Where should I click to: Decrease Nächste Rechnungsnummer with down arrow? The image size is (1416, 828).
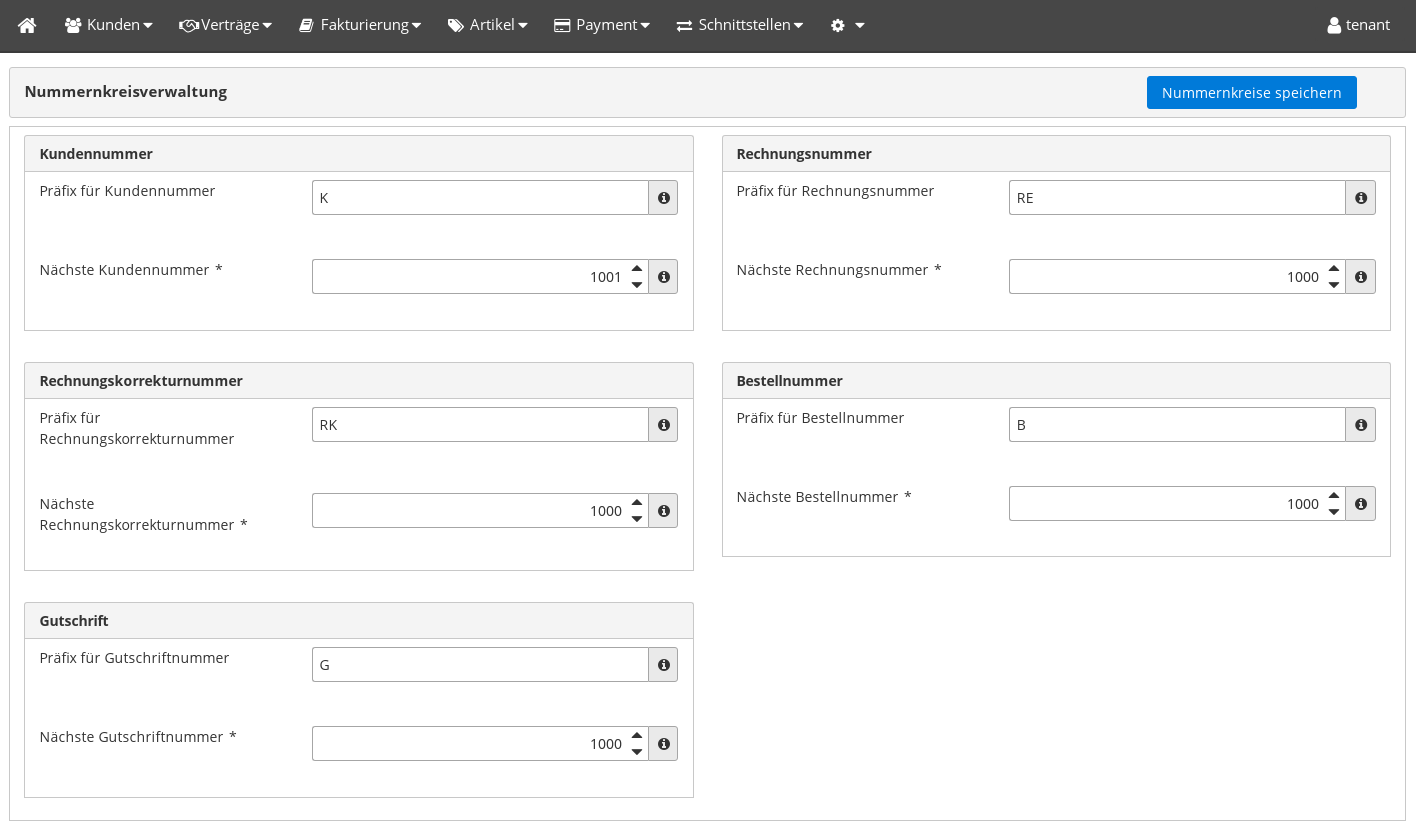click(1334, 285)
